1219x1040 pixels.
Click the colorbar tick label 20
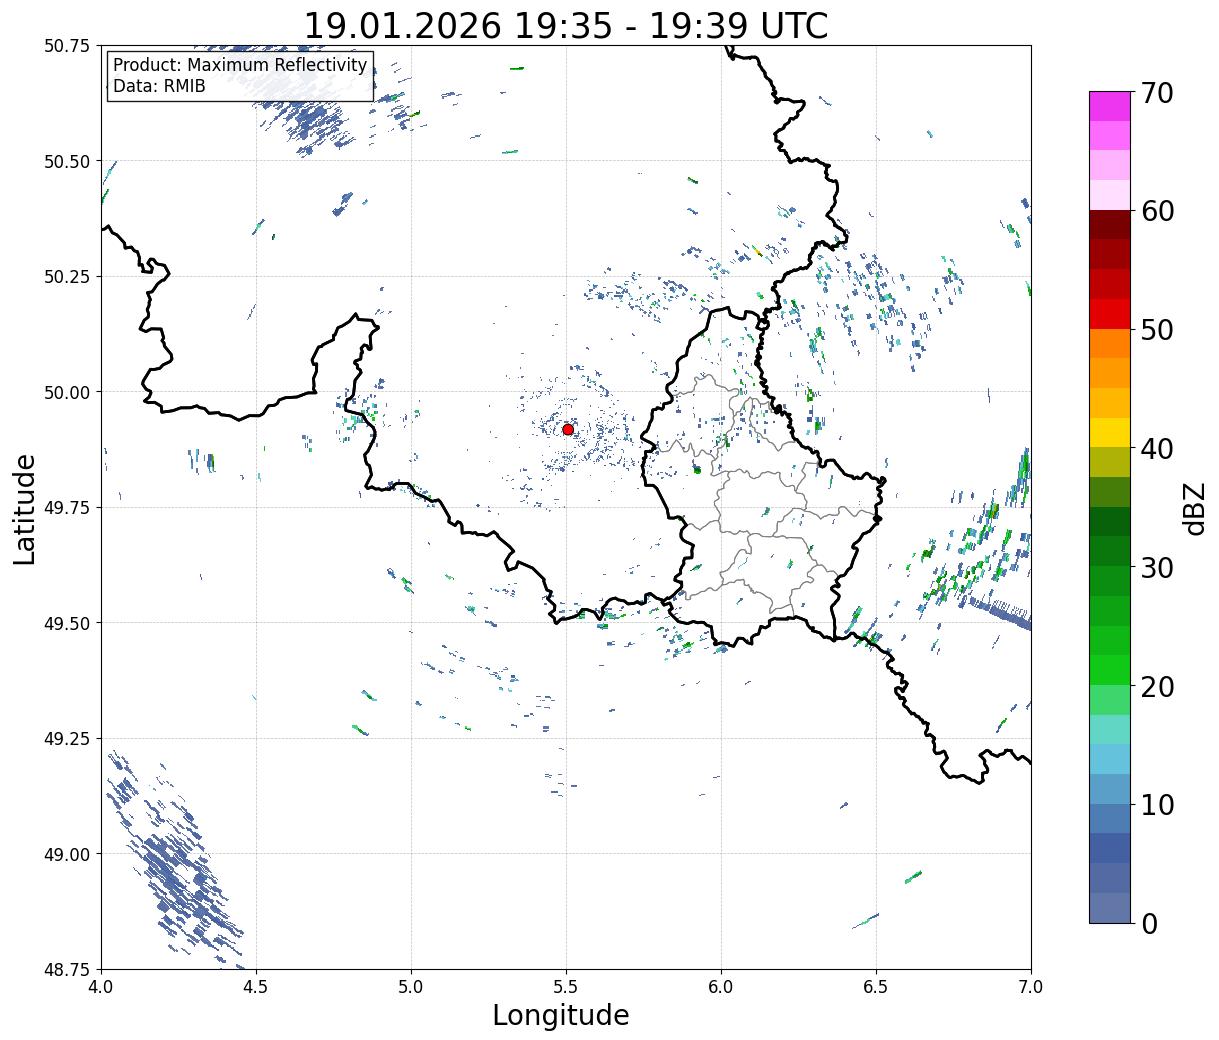[x=1157, y=687]
